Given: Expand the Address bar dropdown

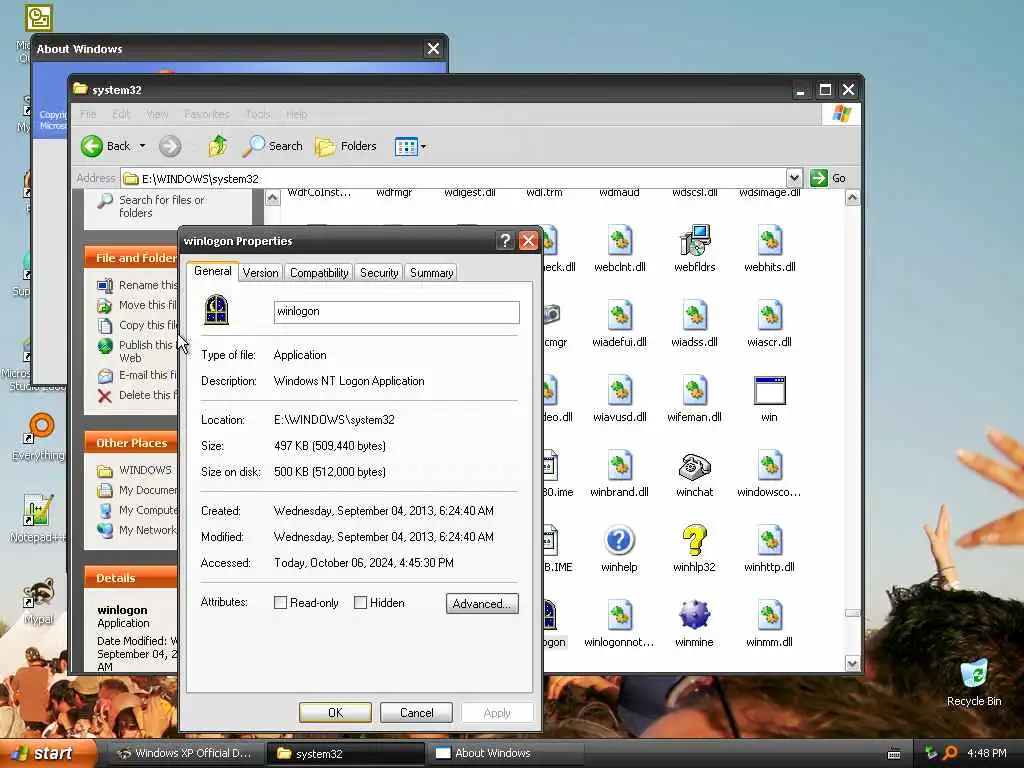Looking at the screenshot, I should click(x=793, y=178).
